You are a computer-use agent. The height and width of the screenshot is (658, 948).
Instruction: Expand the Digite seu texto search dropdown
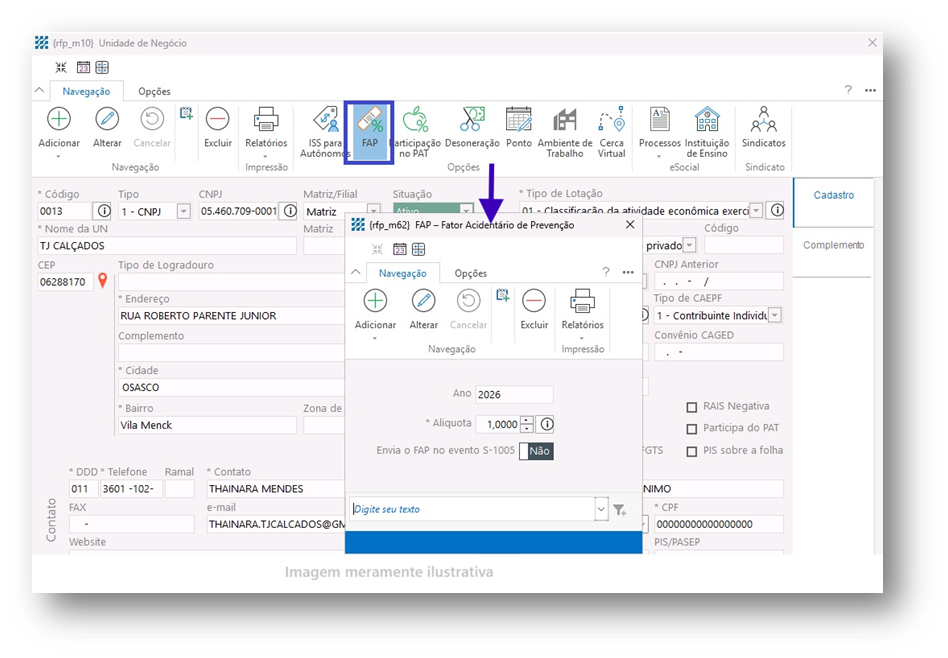[x=601, y=510]
